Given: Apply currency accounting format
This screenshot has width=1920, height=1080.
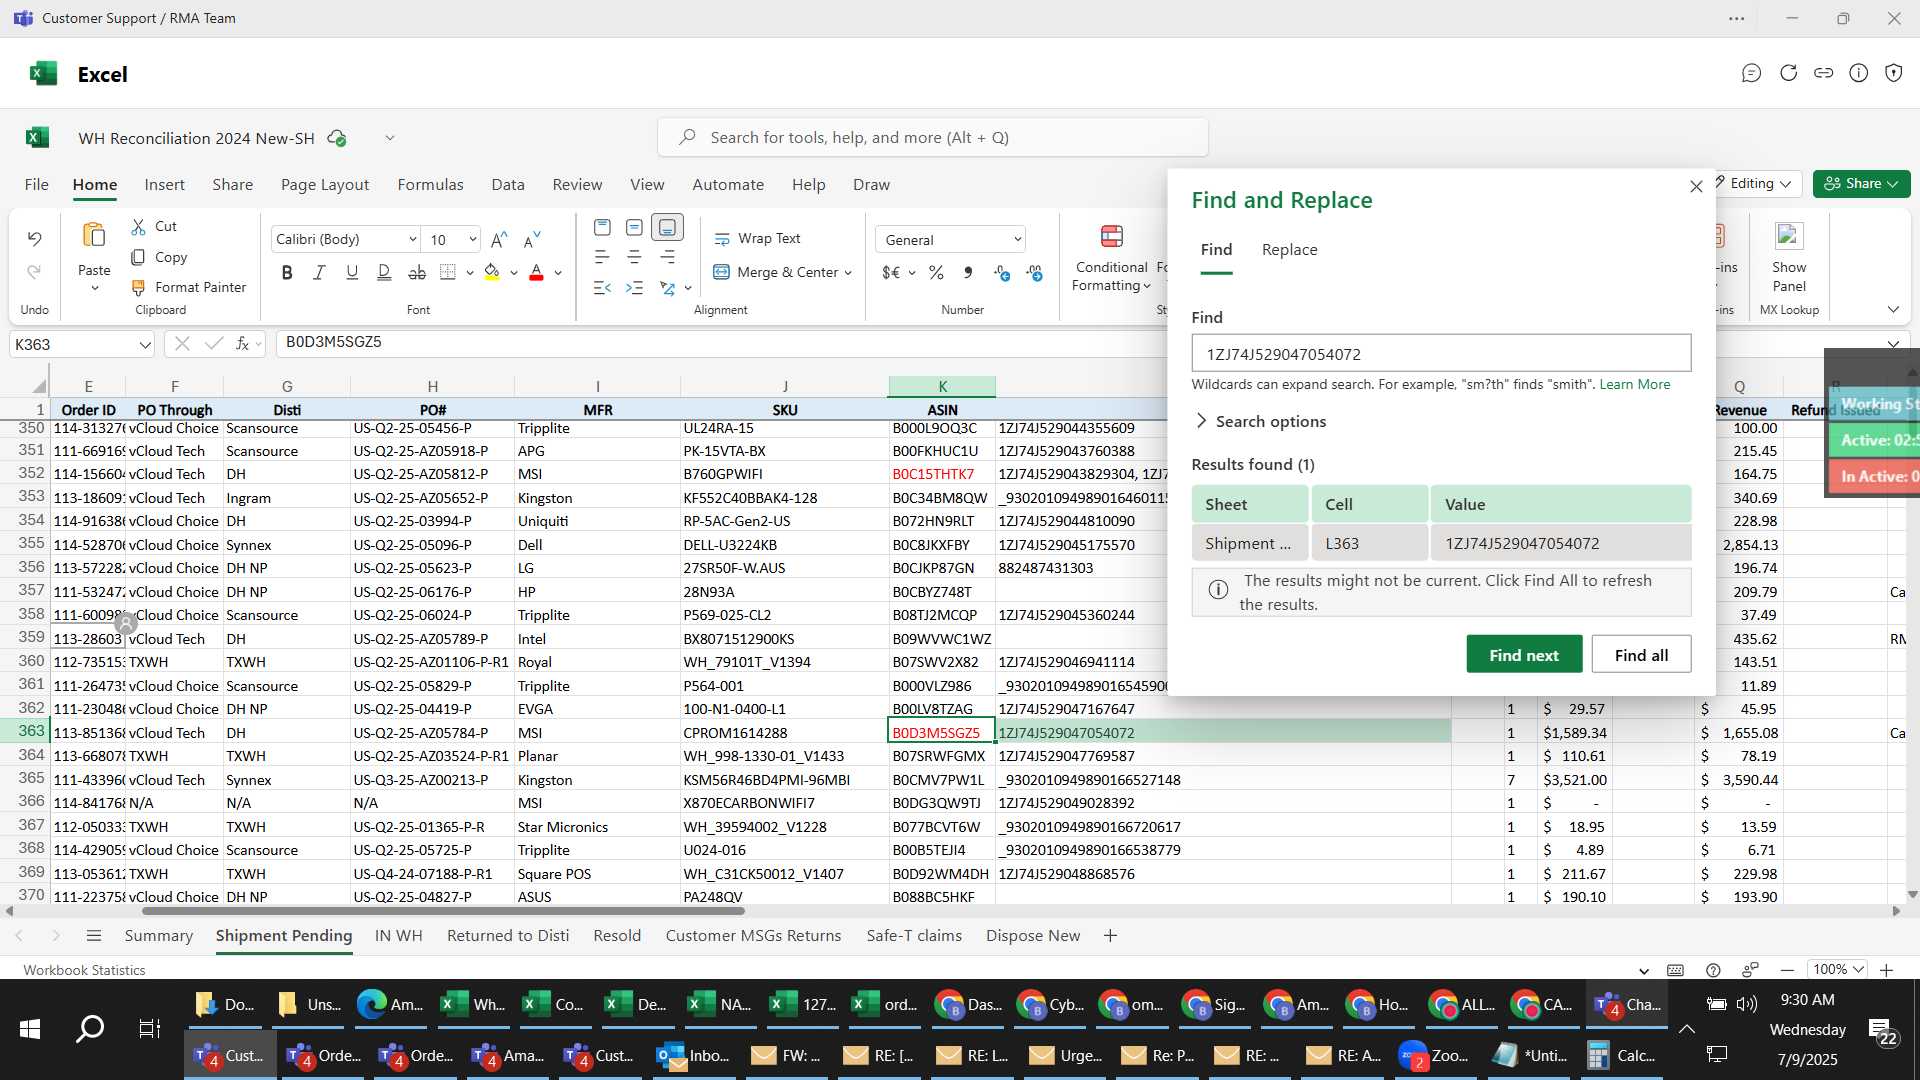Looking at the screenshot, I should coord(892,273).
